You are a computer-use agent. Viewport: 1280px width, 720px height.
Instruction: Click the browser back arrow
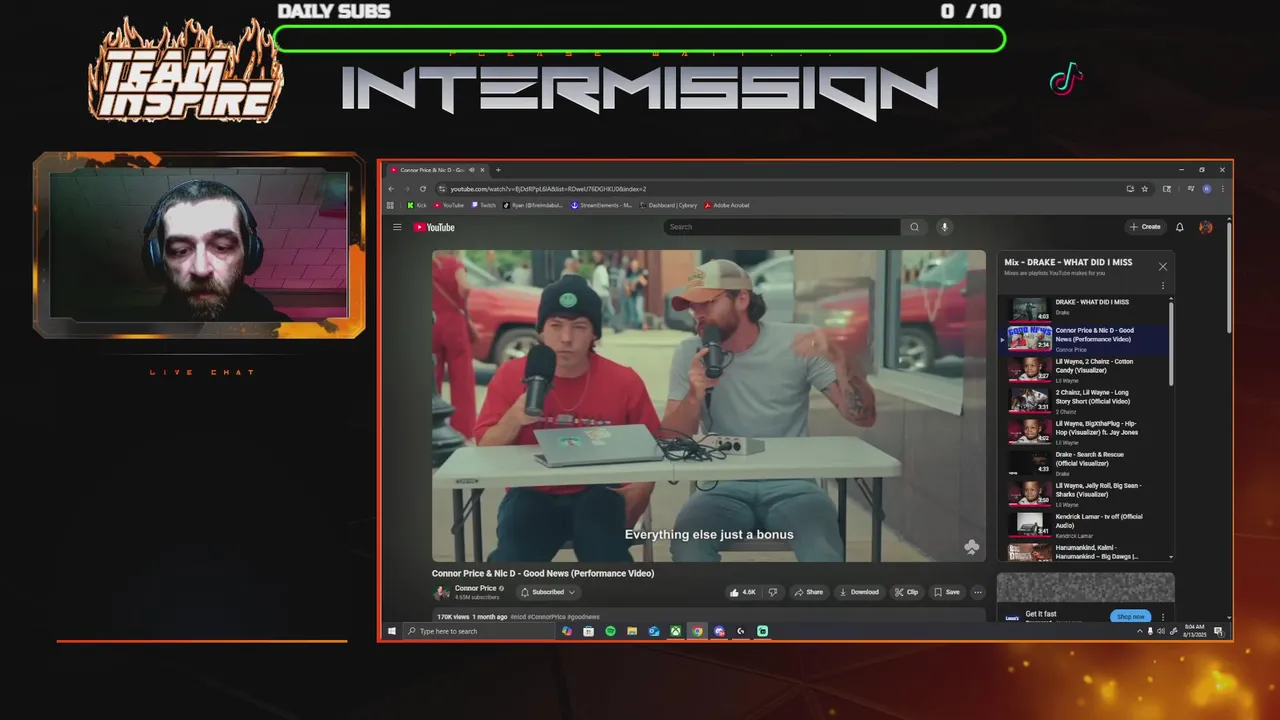coord(392,189)
